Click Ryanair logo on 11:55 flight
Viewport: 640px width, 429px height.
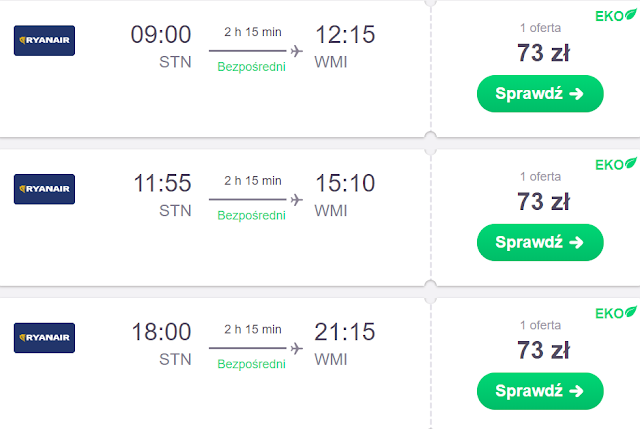tap(44, 189)
